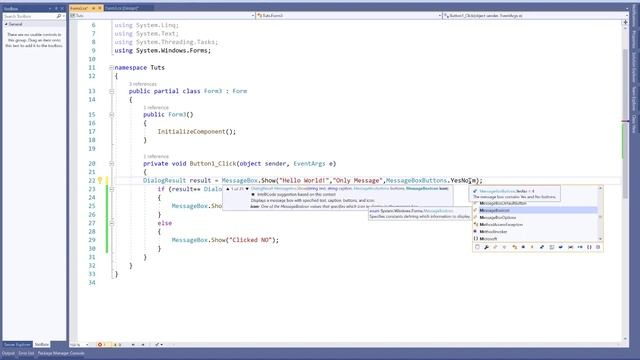
Task: Collapse the else outlining block on line 27
Action: (x=111, y=223)
